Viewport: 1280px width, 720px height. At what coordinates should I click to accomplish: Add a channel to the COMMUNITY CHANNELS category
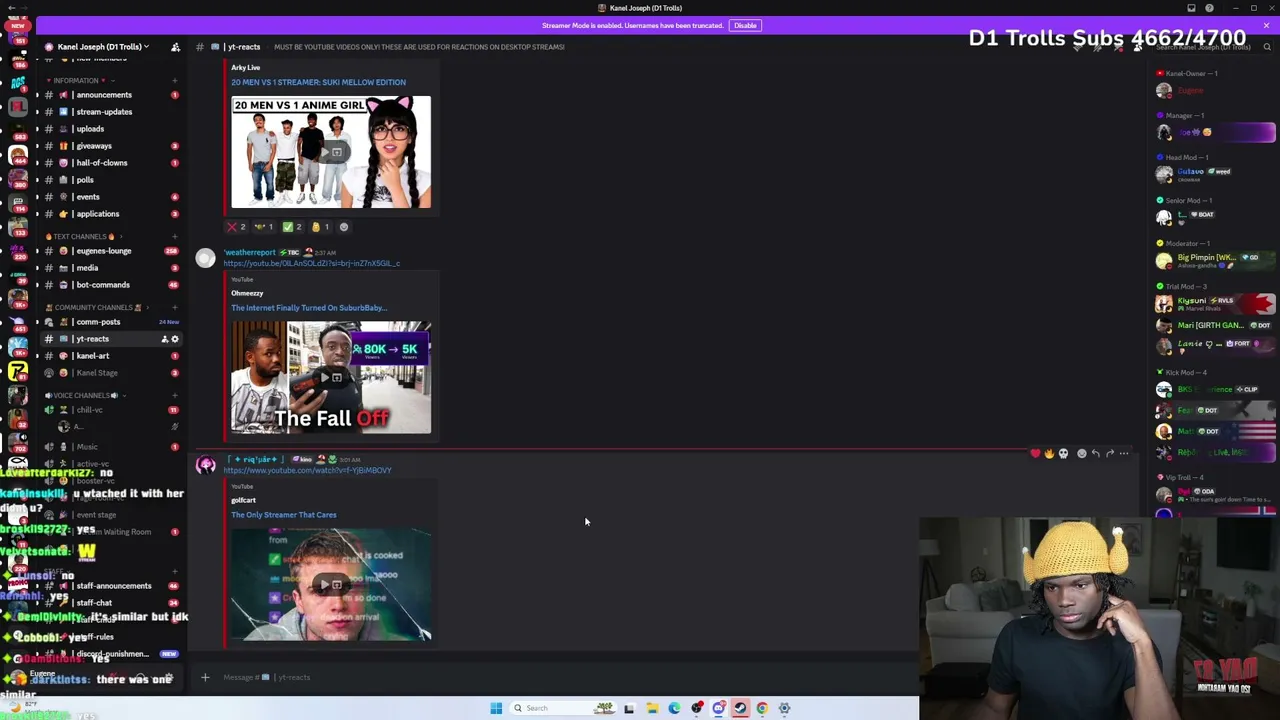point(174,307)
